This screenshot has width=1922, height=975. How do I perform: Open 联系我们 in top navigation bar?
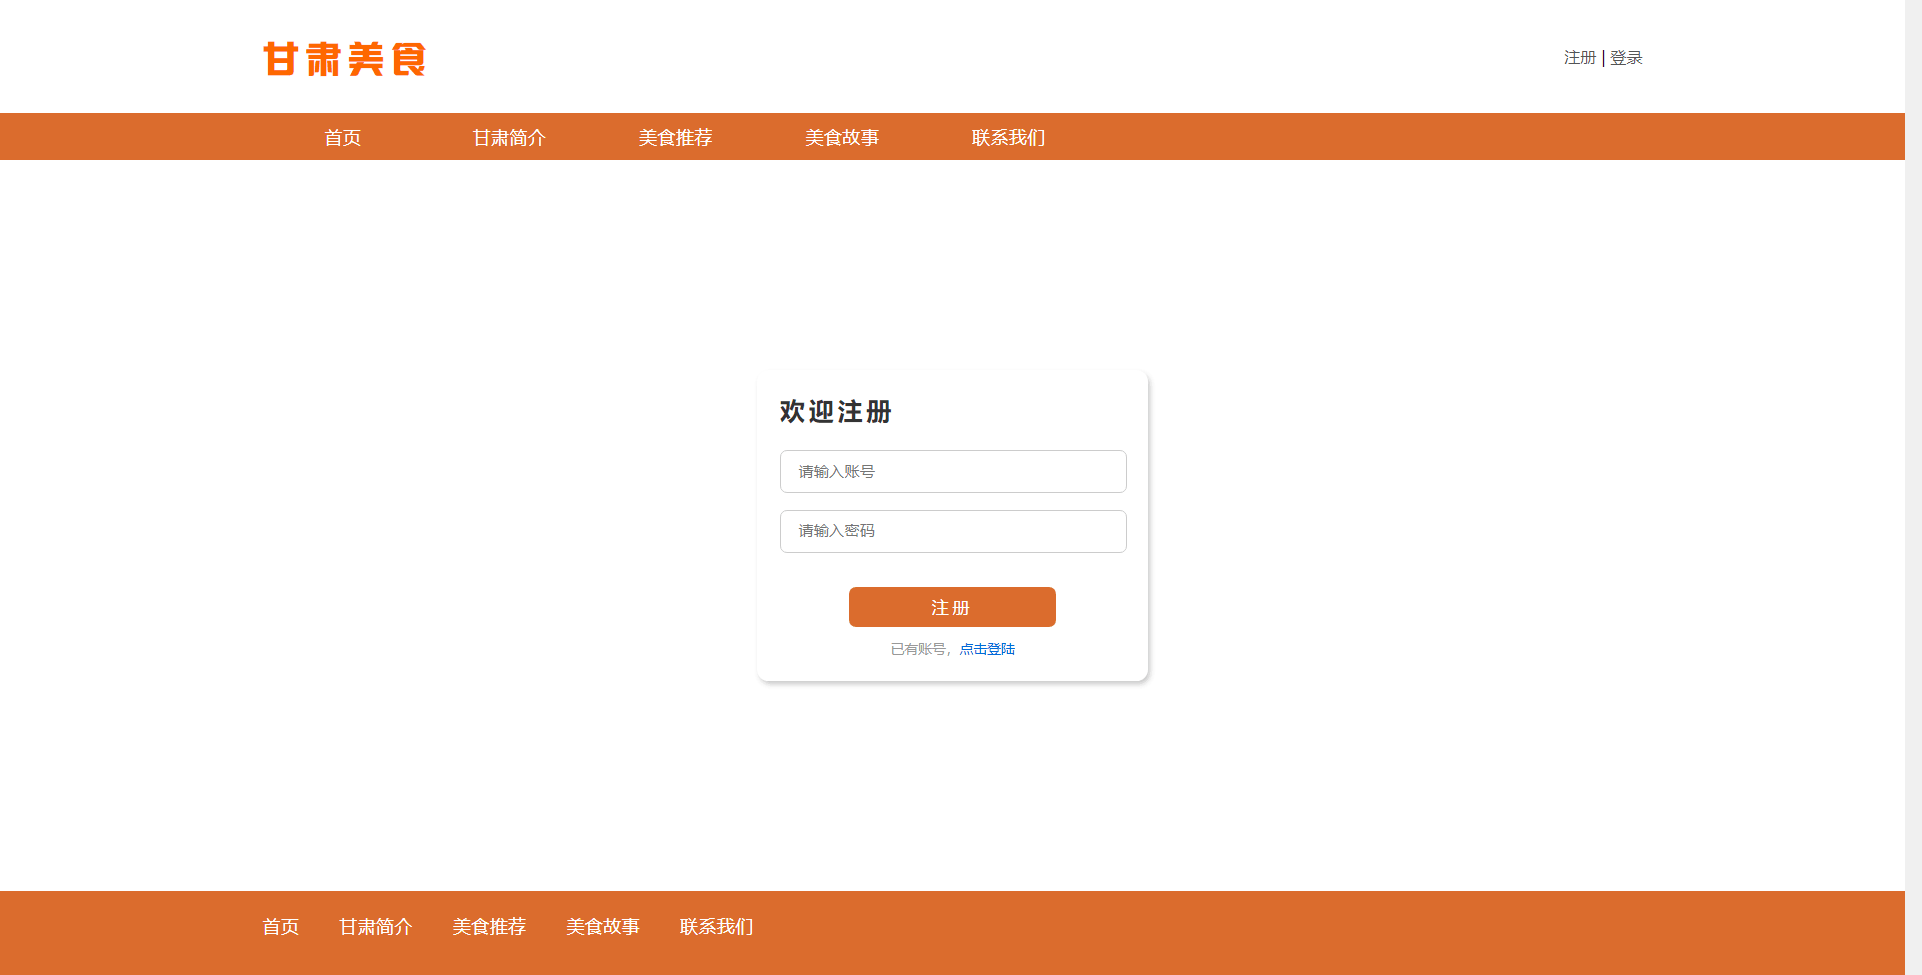(1008, 138)
